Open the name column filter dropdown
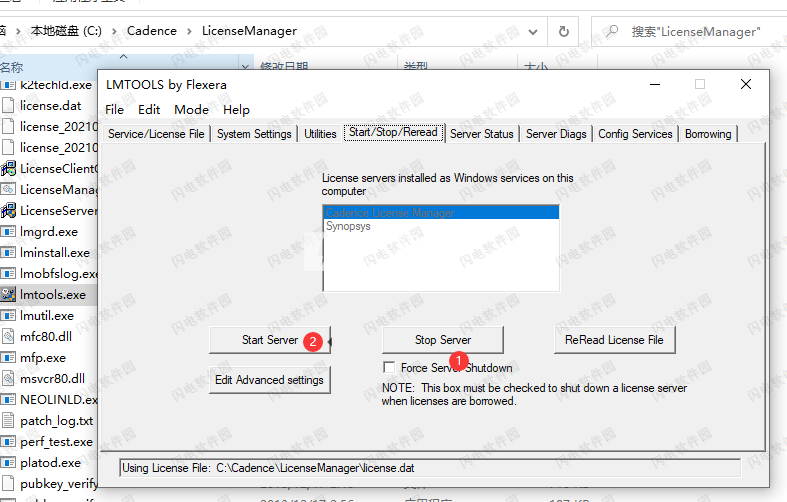 [x=245, y=66]
